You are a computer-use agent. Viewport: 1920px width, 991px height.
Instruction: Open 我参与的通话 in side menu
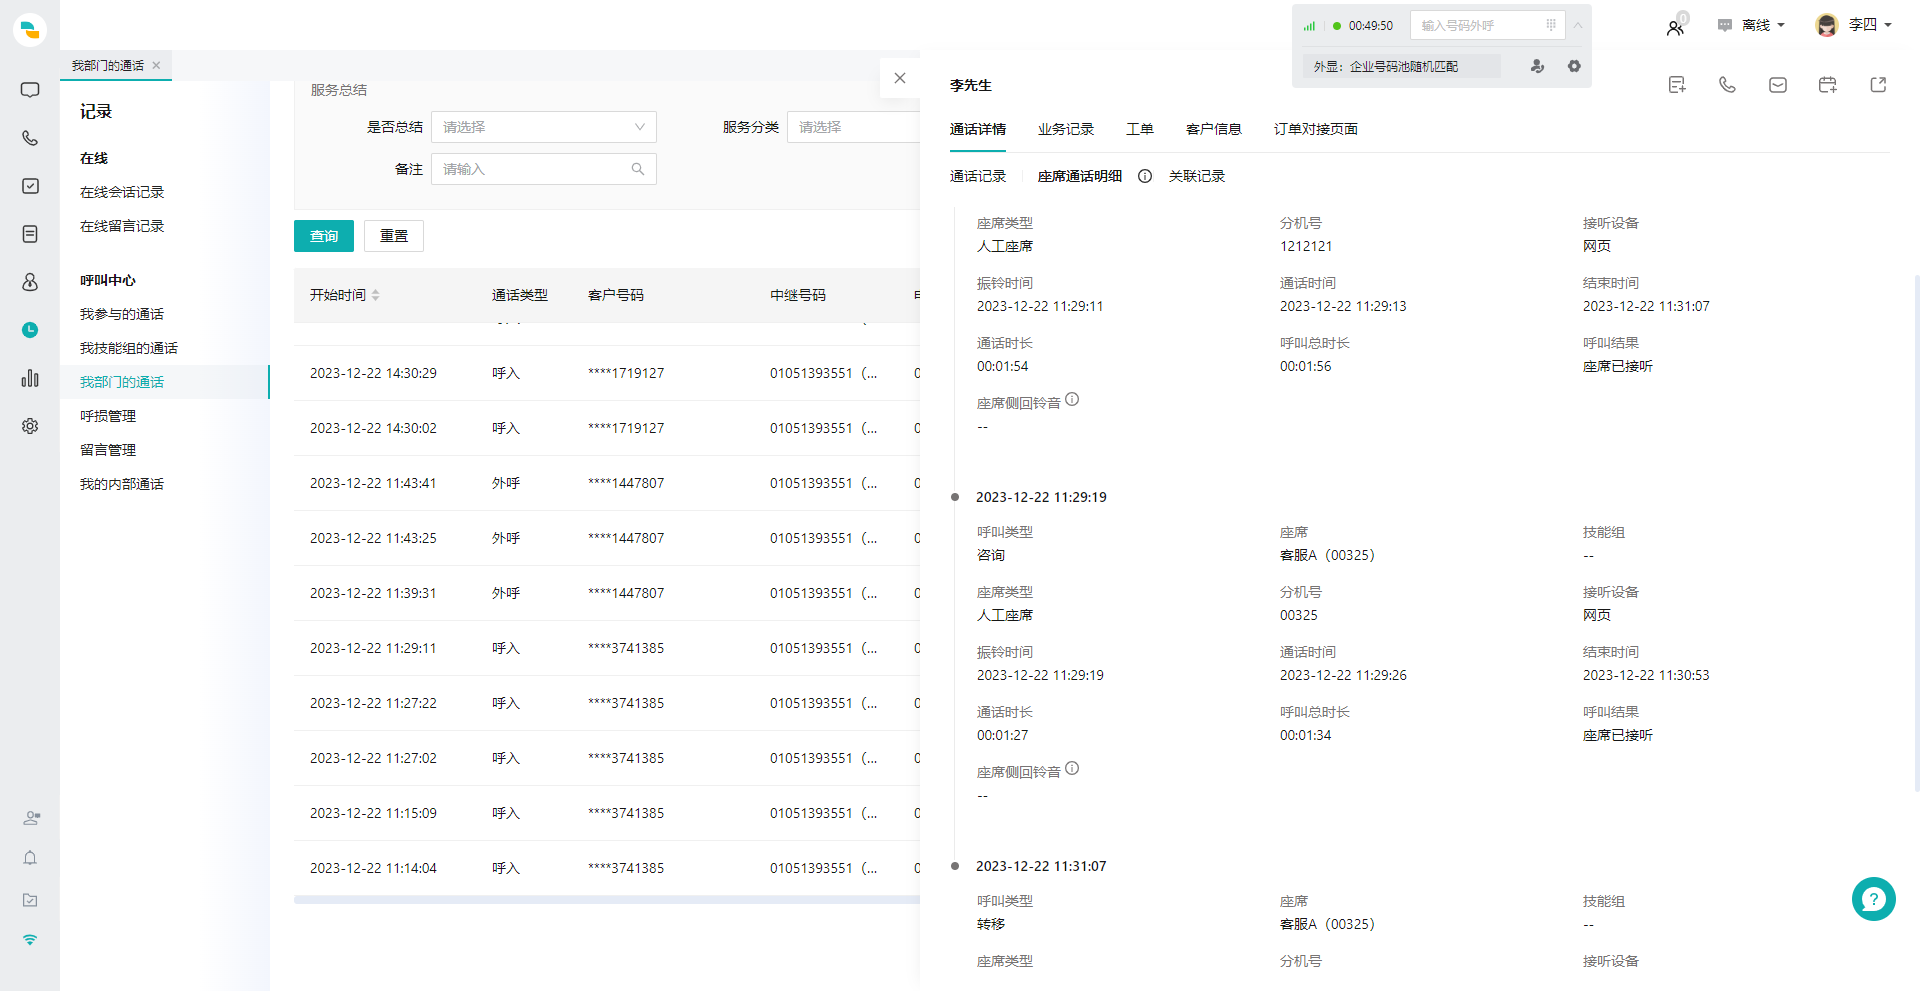[x=122, y=314]
